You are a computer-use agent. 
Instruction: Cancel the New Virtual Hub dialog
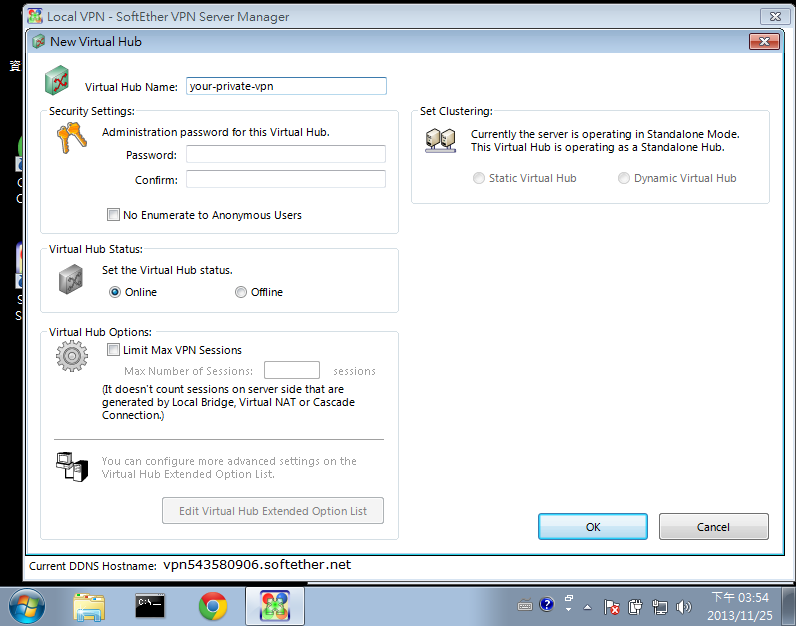click(713, 526)
